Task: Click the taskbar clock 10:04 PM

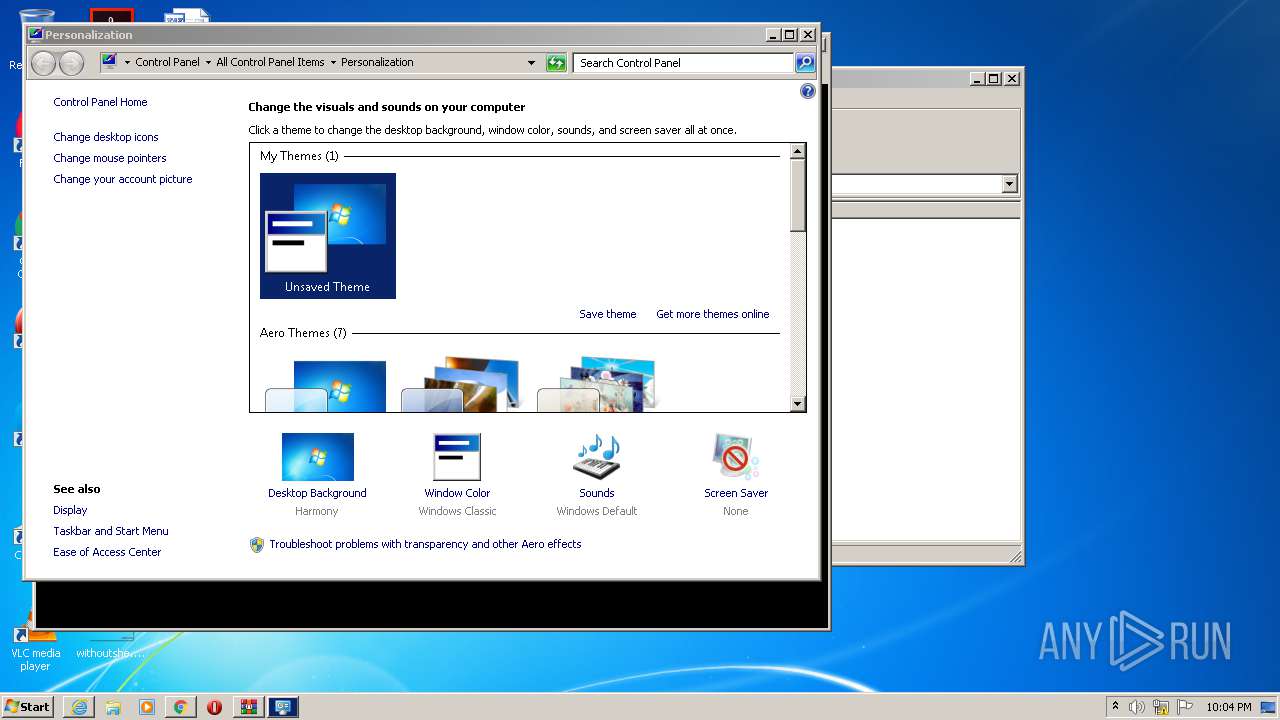Action: tap(1229, 707)
